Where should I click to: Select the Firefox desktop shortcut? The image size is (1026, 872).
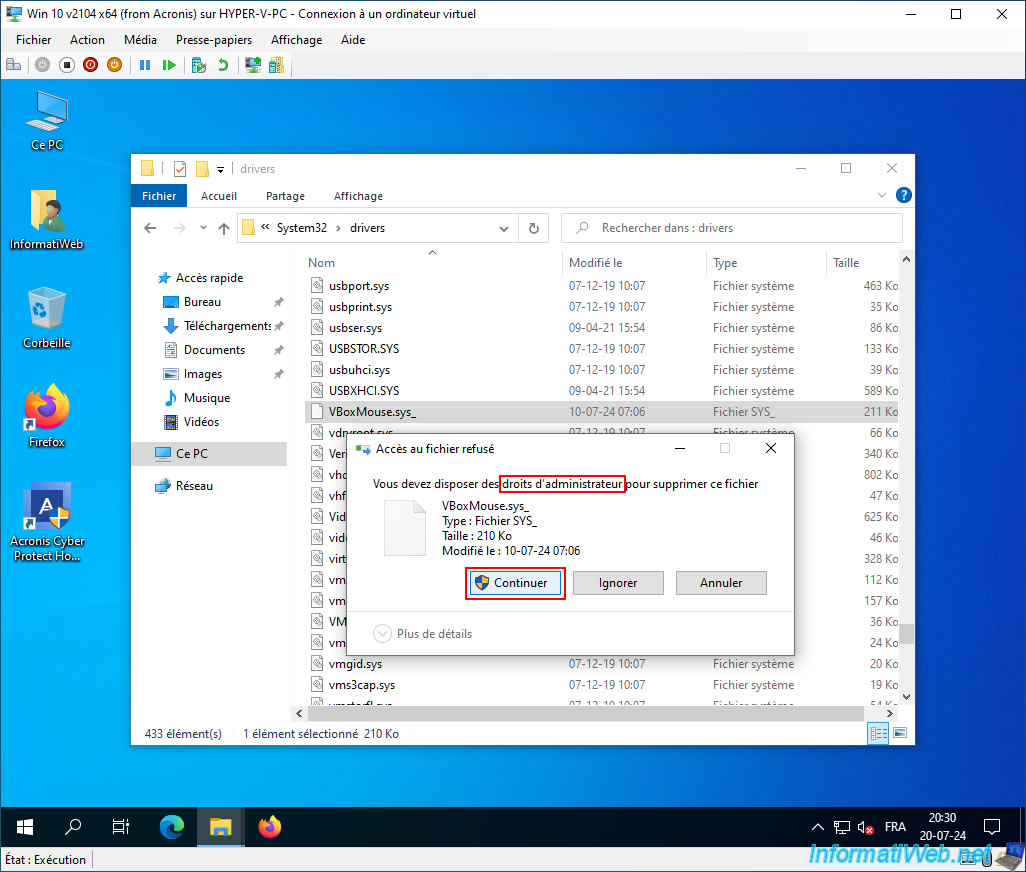46,416
